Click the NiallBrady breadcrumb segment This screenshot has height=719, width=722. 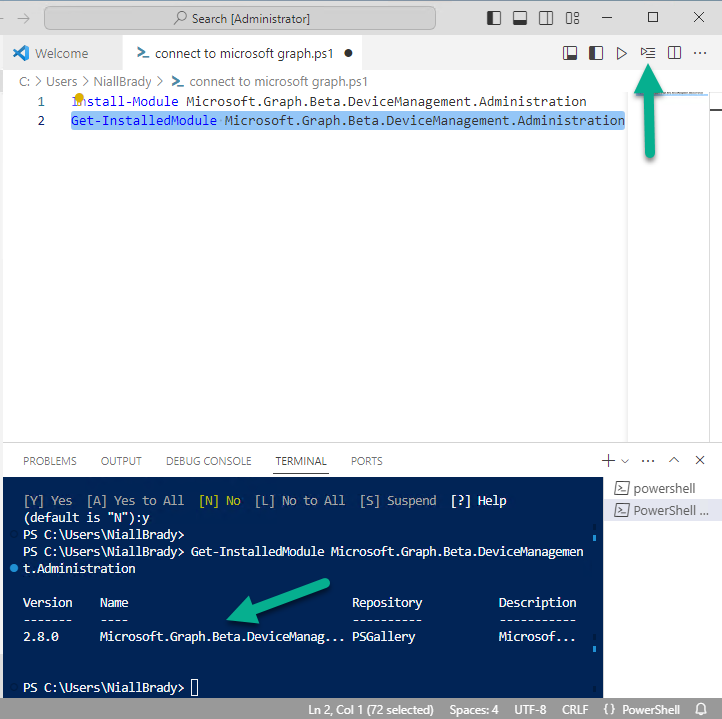click(122, 82)
